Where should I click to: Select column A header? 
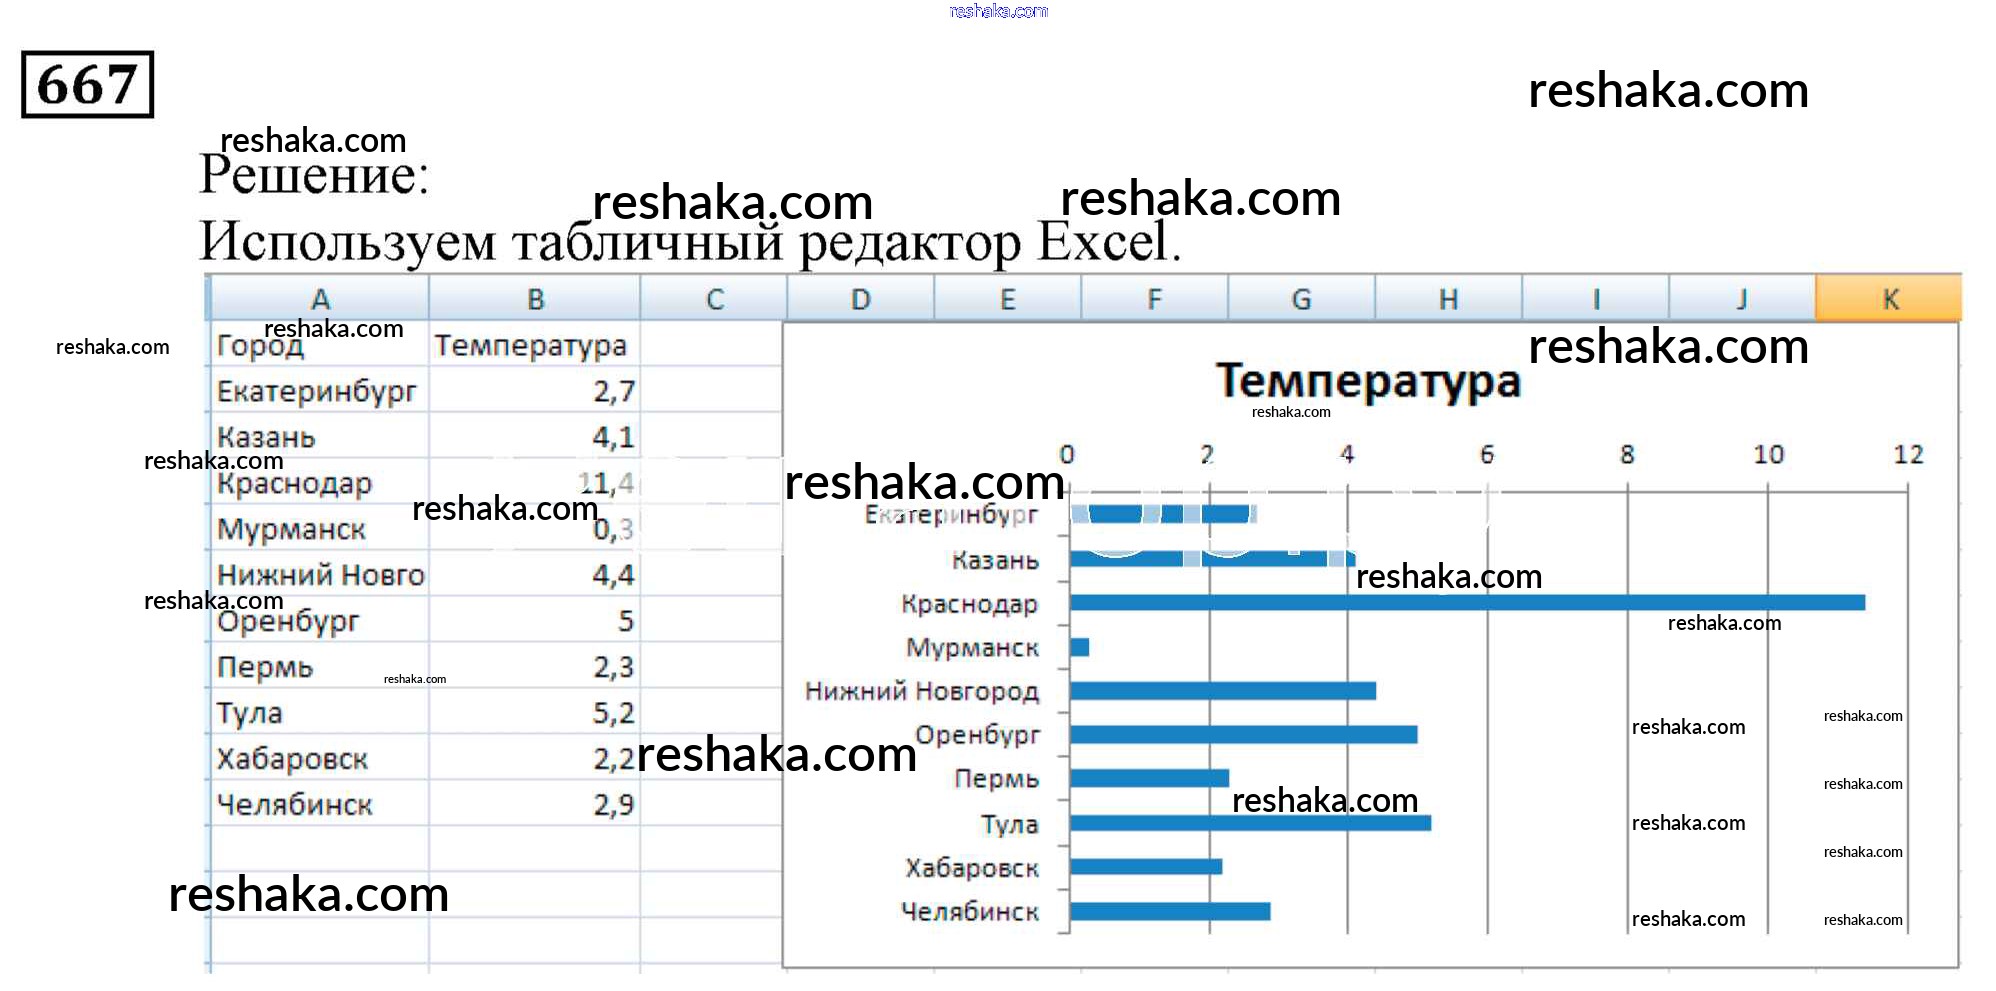tap(320, 299)
